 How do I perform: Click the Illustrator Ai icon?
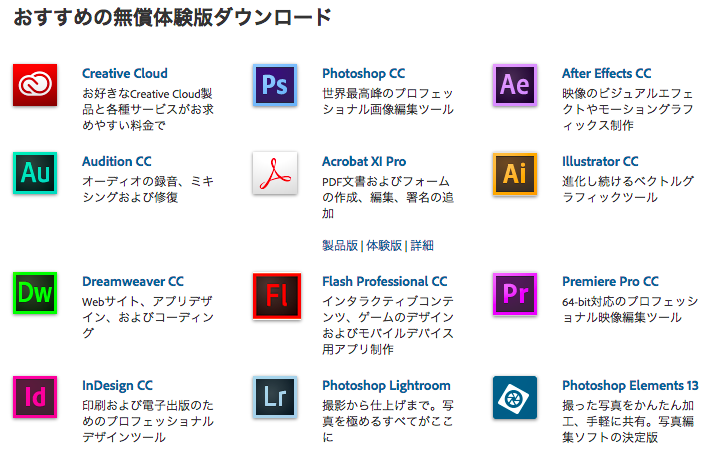515,173
